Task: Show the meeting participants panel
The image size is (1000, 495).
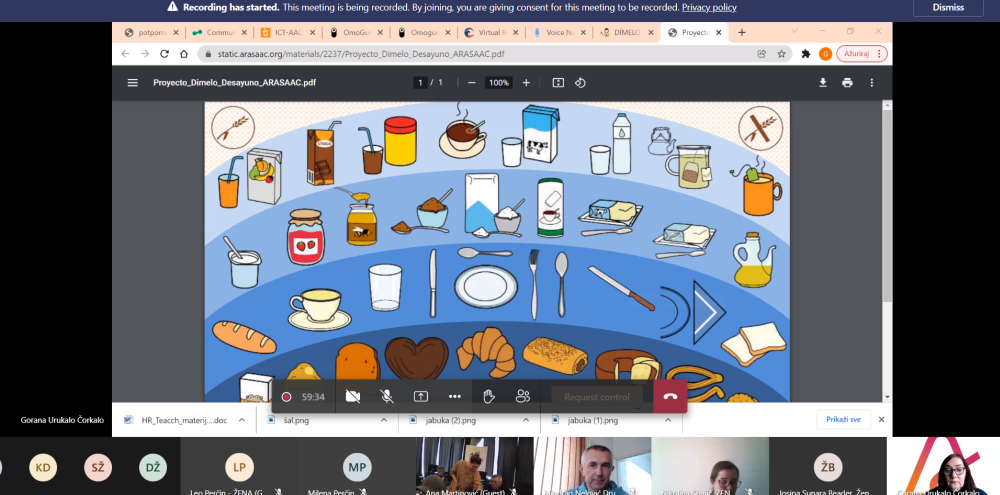Action: pyautogui.click(x=523, y=397)
